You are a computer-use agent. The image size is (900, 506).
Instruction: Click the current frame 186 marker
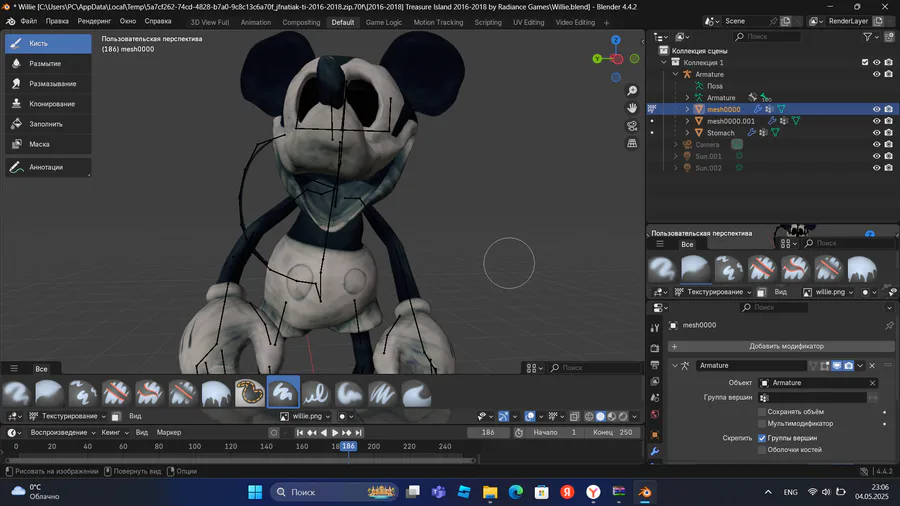pyautogui.click(x=348, y=446)
